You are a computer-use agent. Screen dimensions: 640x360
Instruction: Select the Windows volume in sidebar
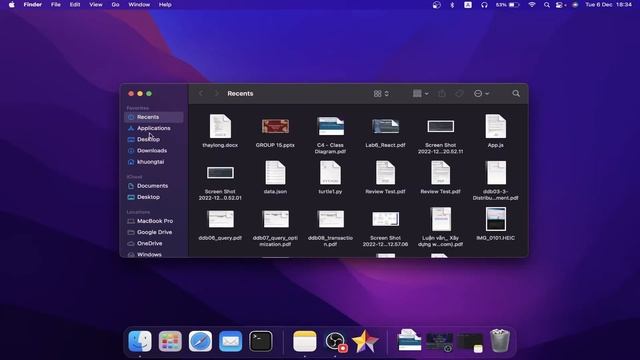(153, 254)
